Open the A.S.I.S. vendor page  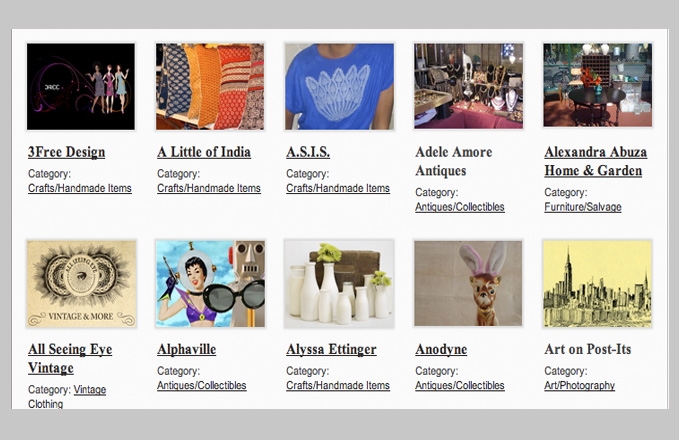tap(308, 152)
